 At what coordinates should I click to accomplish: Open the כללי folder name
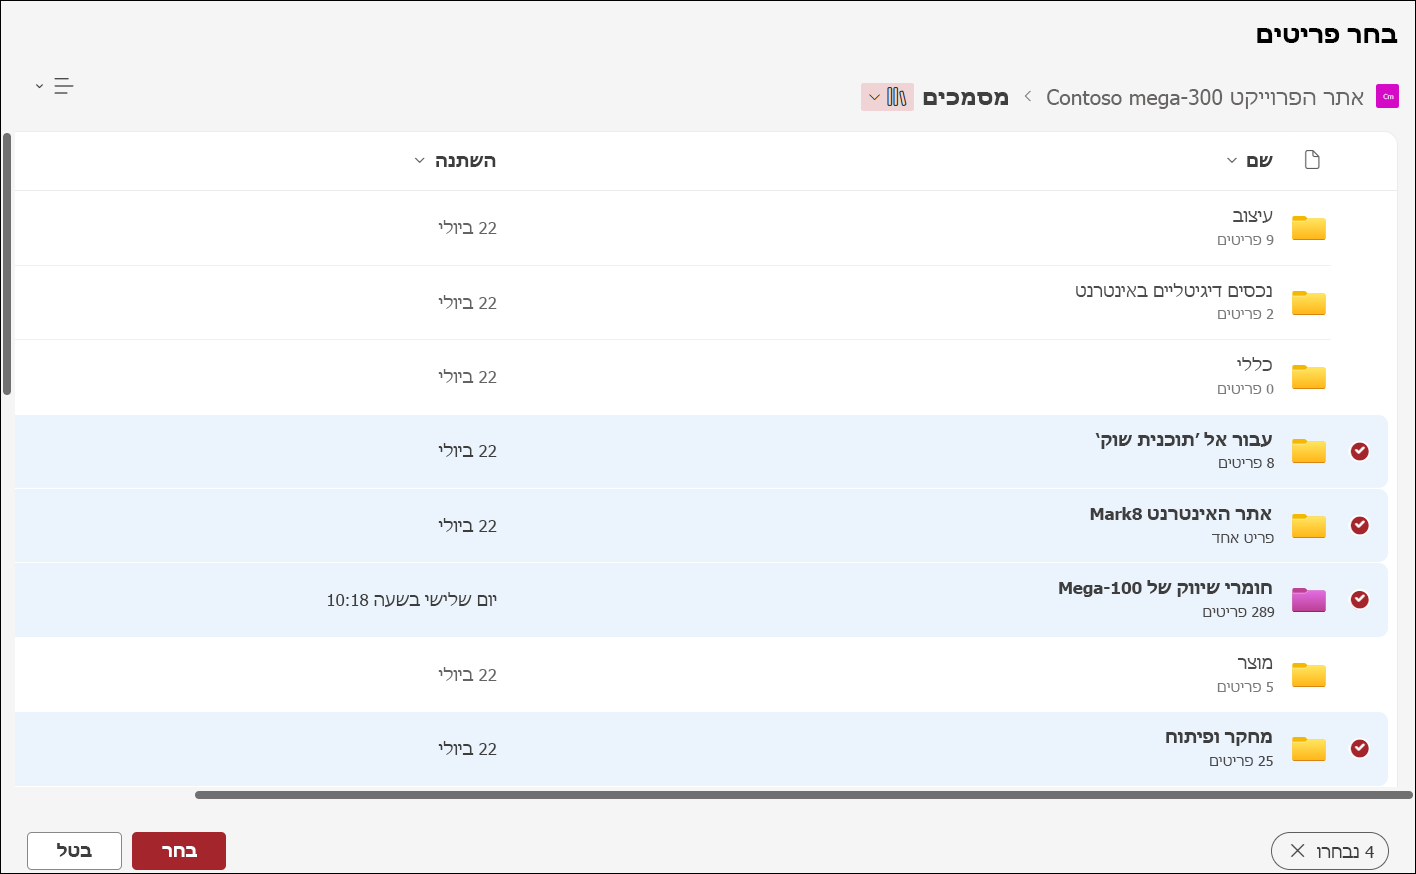1255,365
